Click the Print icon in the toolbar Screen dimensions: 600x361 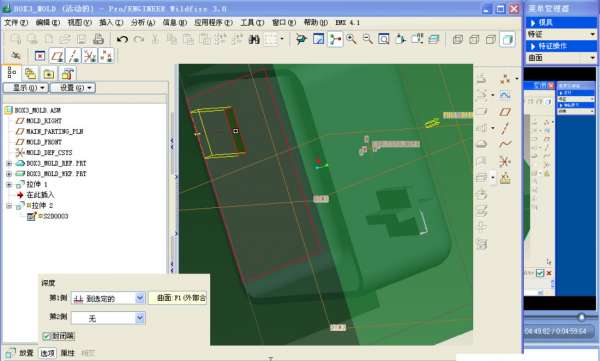pyautogui.click(x=98, y=39)
